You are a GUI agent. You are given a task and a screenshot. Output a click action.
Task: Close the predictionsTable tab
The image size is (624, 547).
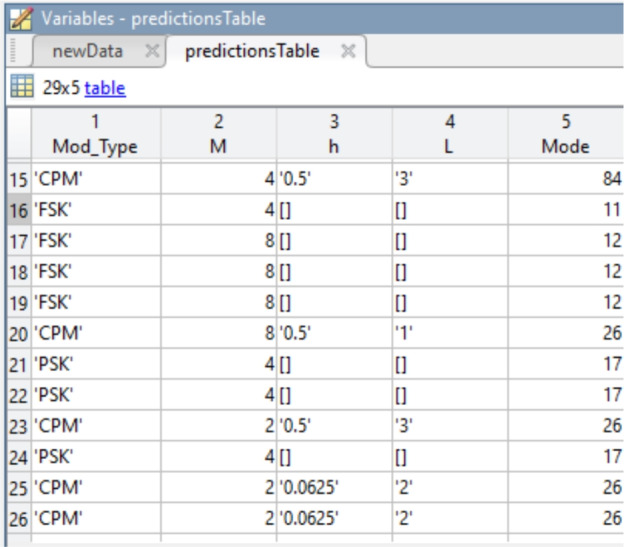point(349,51)
